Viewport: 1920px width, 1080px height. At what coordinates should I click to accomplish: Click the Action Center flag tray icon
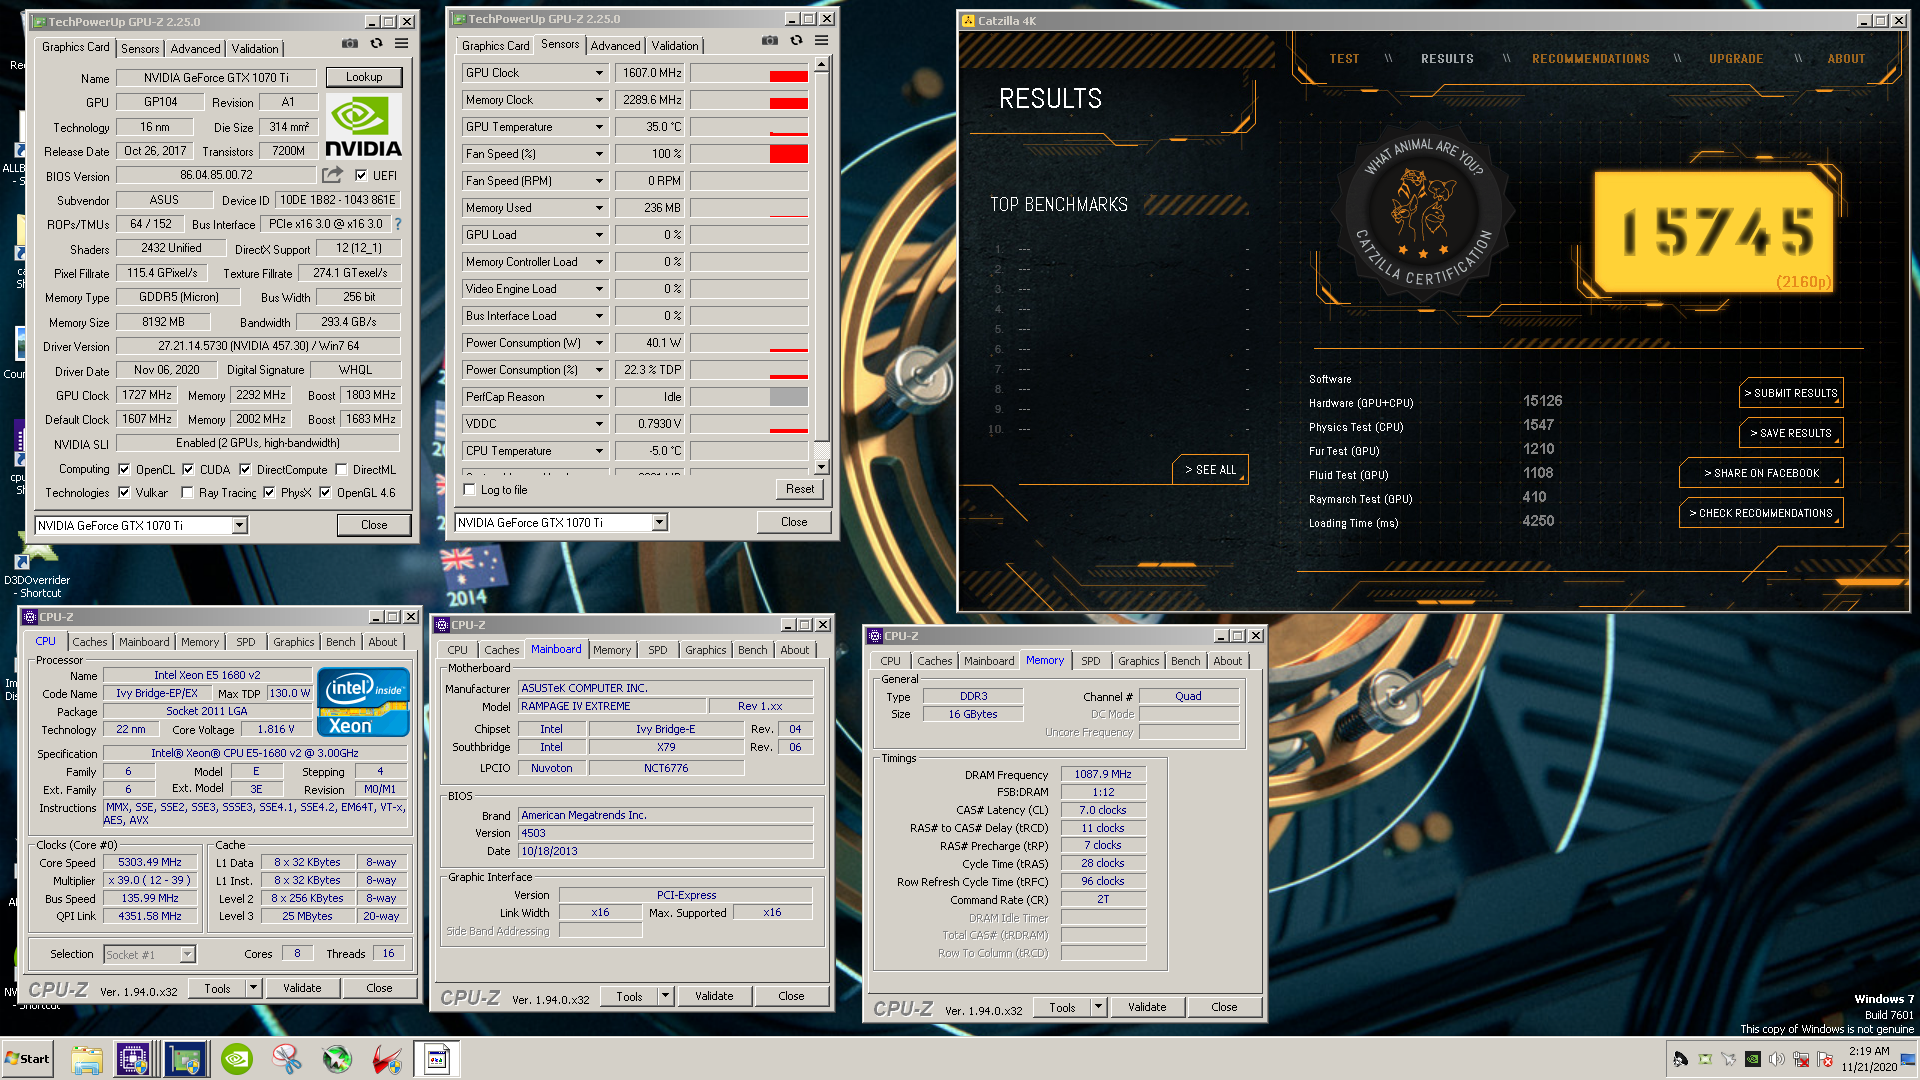click(x=1825, y=1059)
